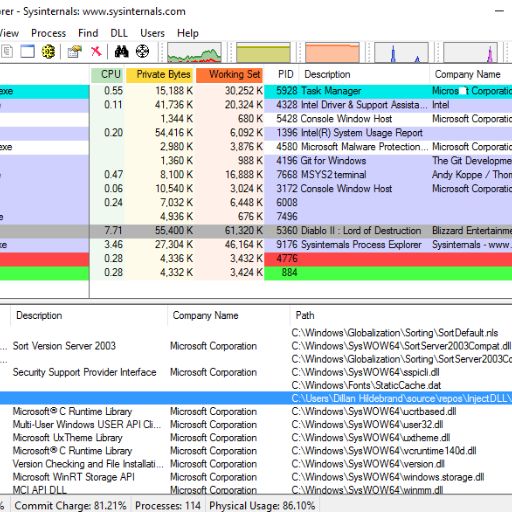
Task: Select Intel(R) System Usage Report row
Action: (256, 133)
